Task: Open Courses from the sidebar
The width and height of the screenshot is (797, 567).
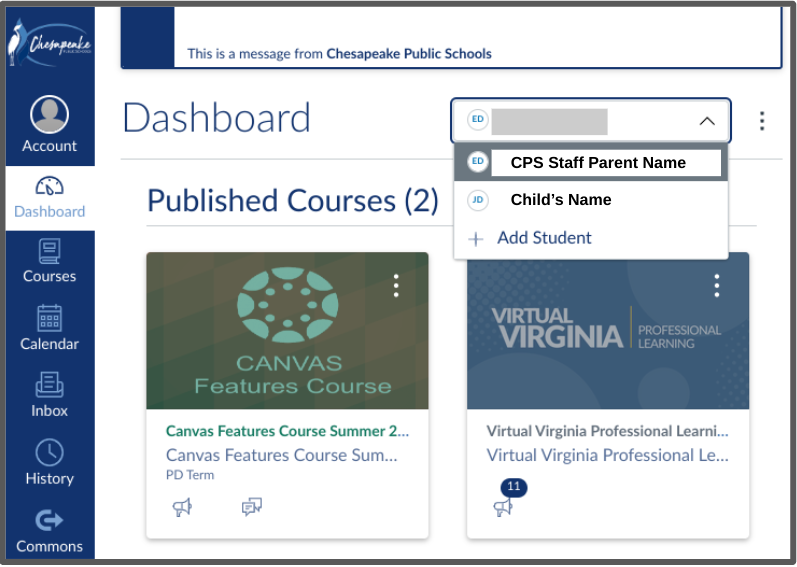Action: tap(49, 261)
